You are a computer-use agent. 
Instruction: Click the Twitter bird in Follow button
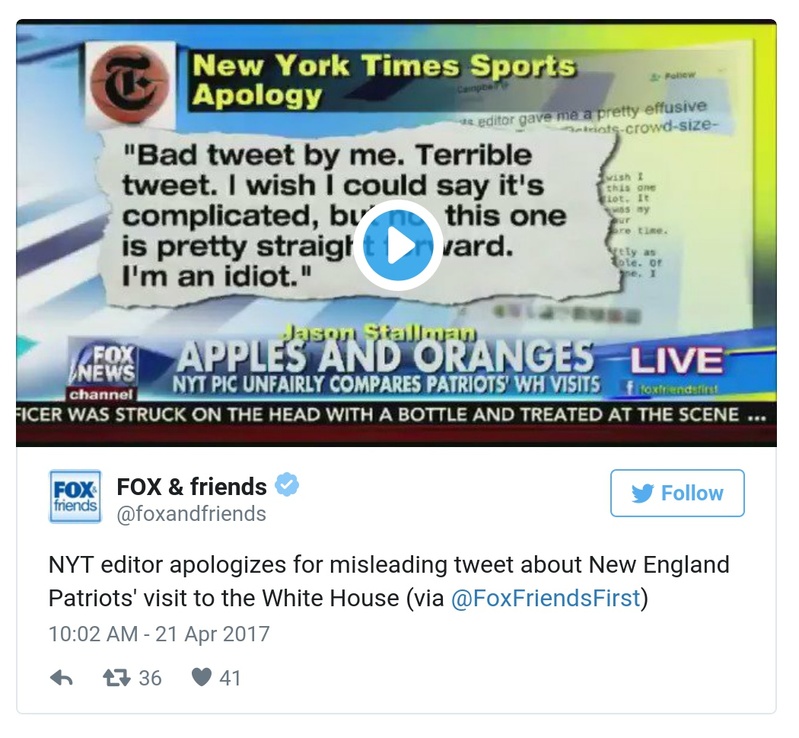click(643, 493)
